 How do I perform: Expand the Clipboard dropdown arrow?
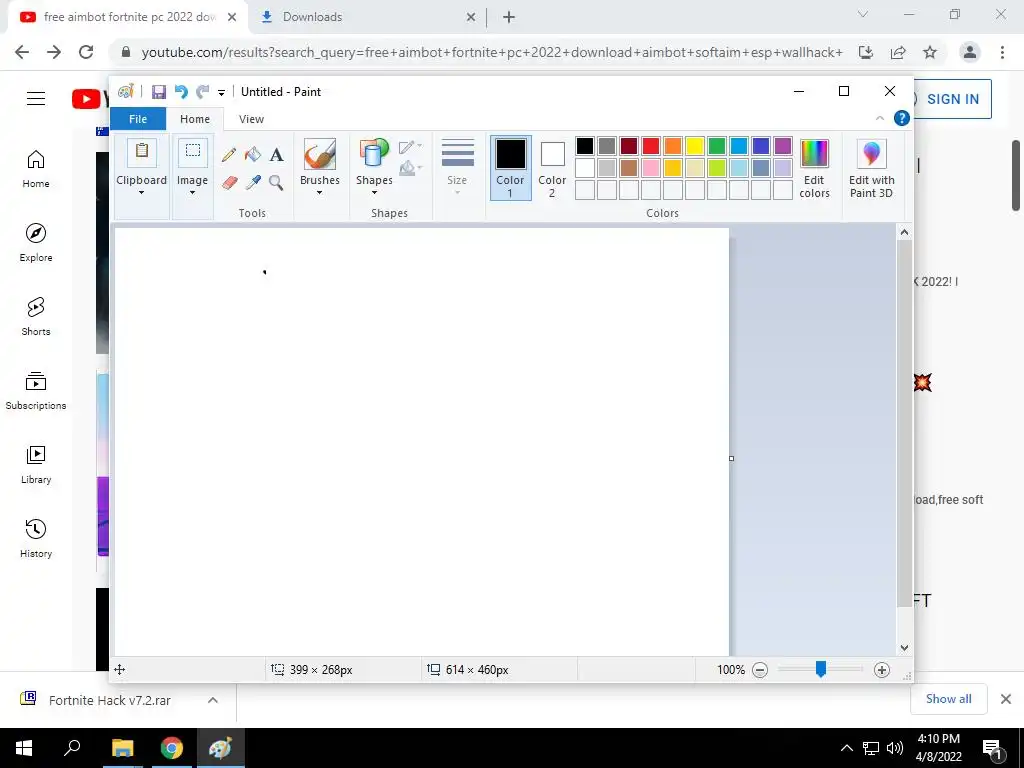[141, 193]
